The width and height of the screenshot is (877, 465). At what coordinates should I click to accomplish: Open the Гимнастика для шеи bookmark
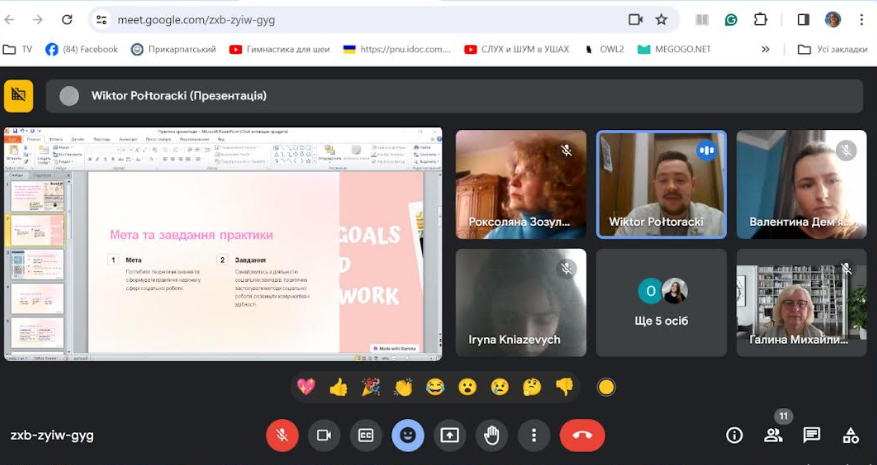(279, 49)
